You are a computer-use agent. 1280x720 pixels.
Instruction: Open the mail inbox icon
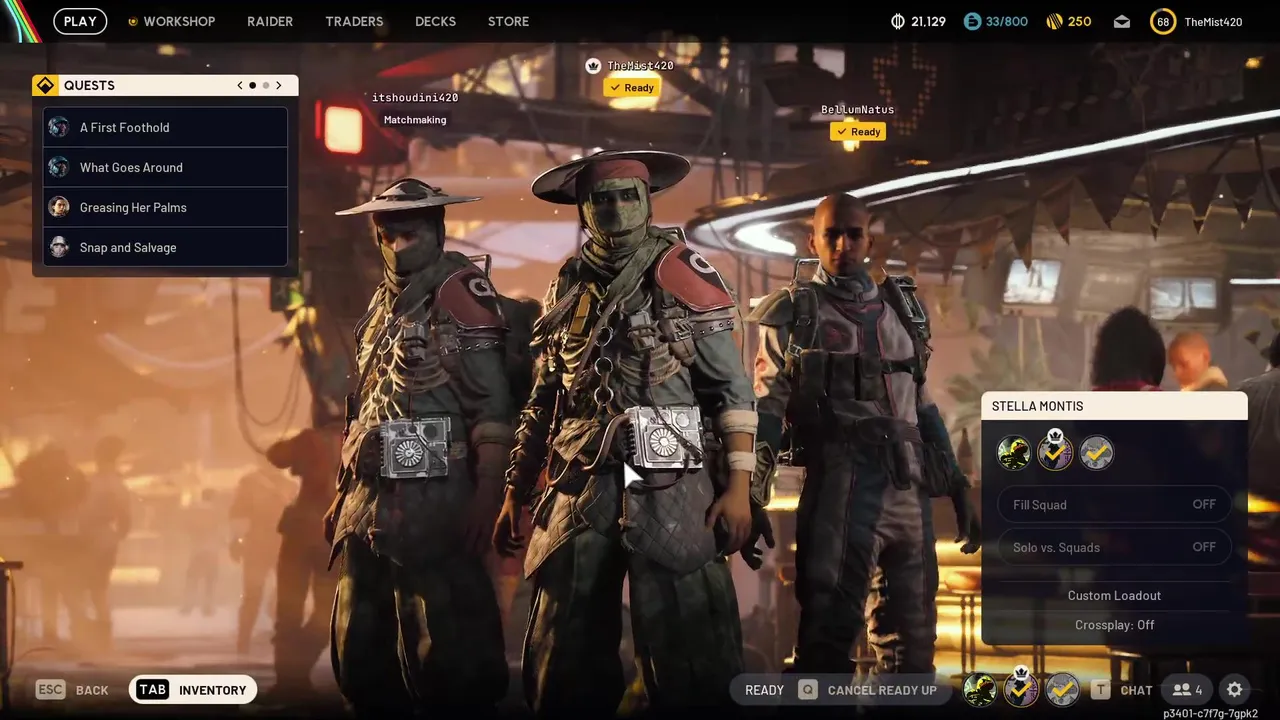click(x=1122, y=22)
